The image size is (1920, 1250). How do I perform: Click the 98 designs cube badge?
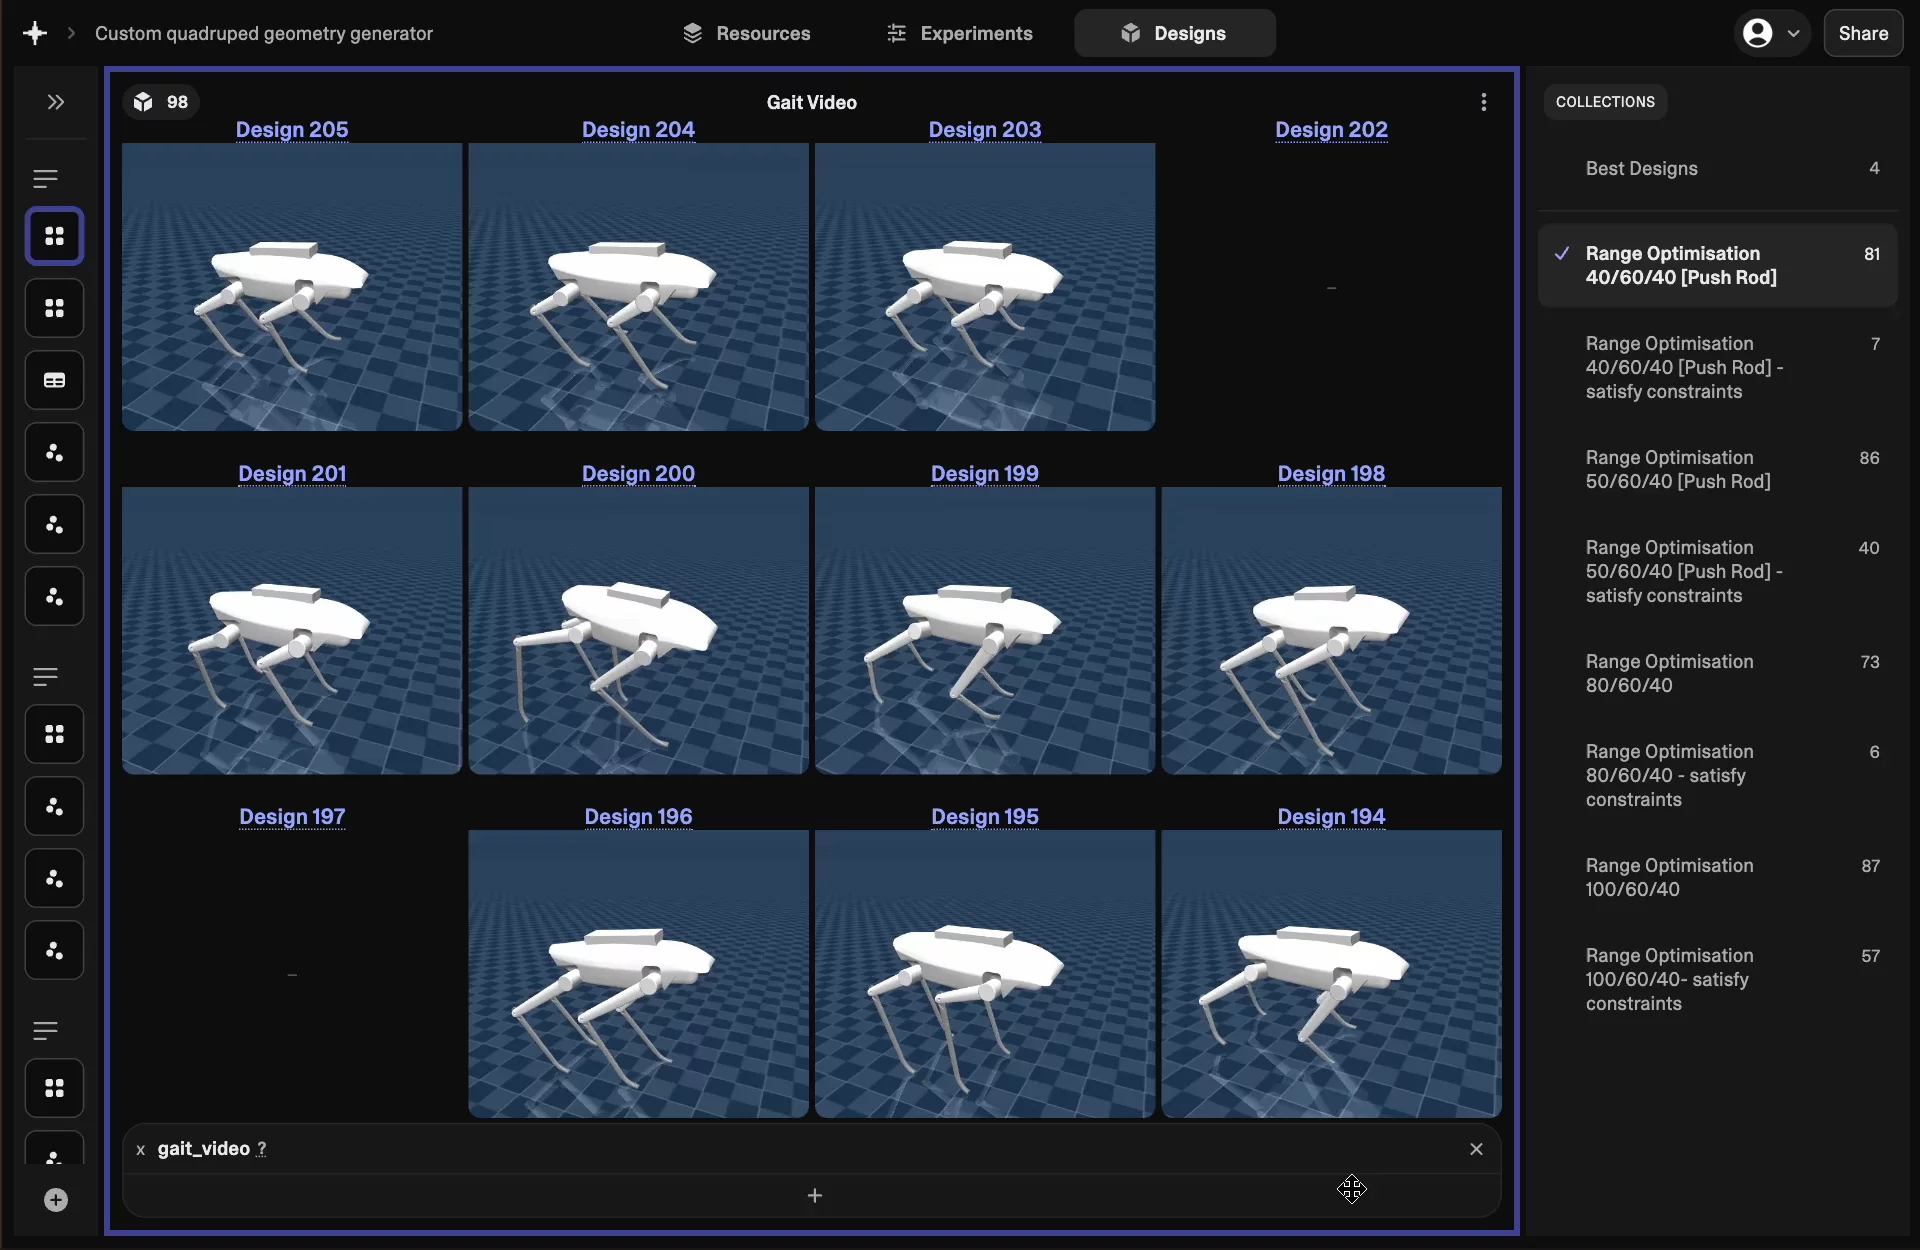(x=161, y=102)
